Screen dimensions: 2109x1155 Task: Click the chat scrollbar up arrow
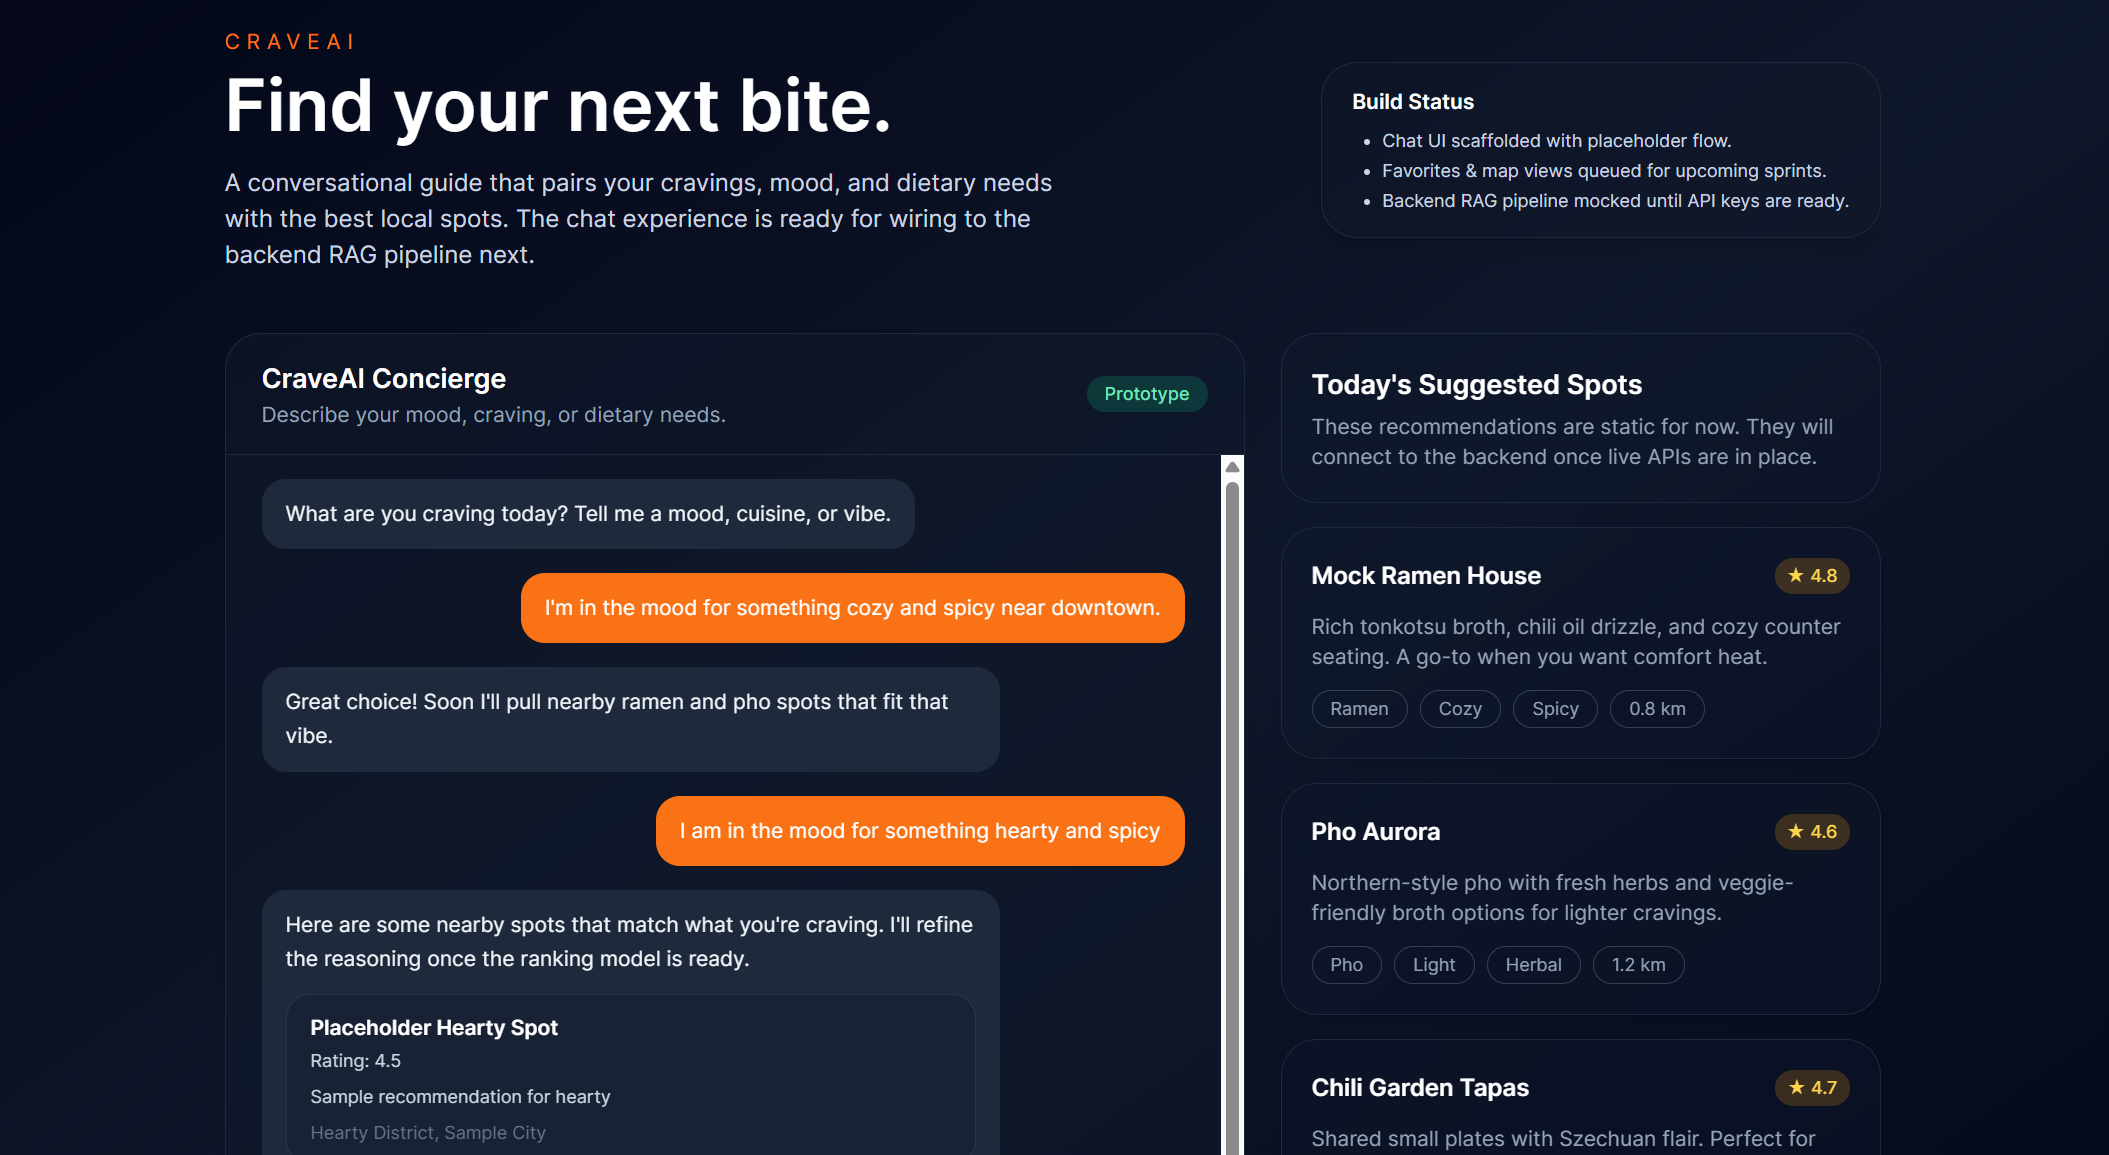[x=1232, y=467]
